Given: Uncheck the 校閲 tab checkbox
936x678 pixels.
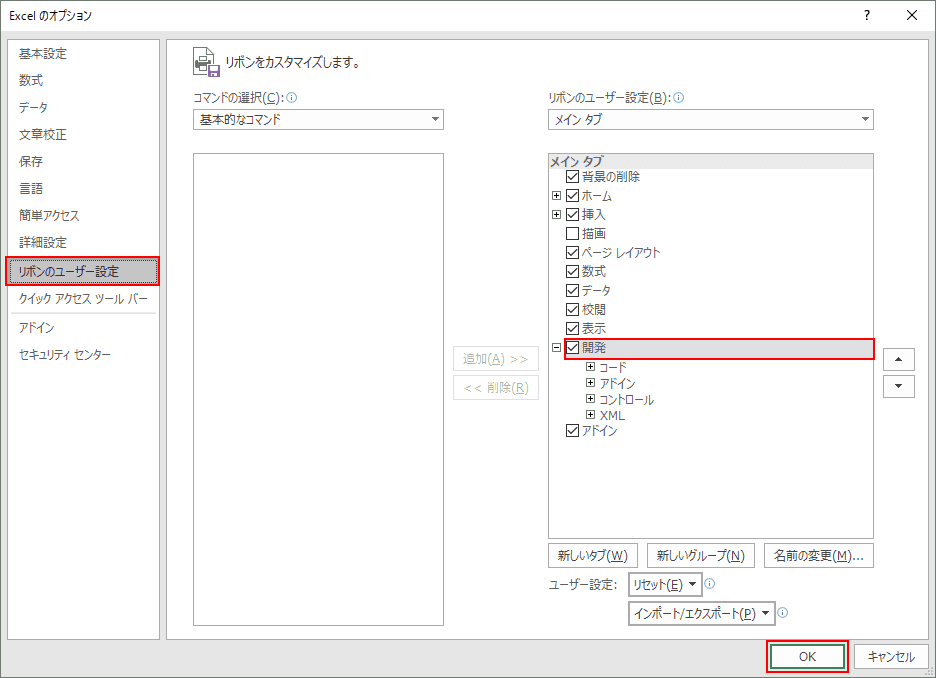Looking at the screenshot, I should [x=572, y=309].
